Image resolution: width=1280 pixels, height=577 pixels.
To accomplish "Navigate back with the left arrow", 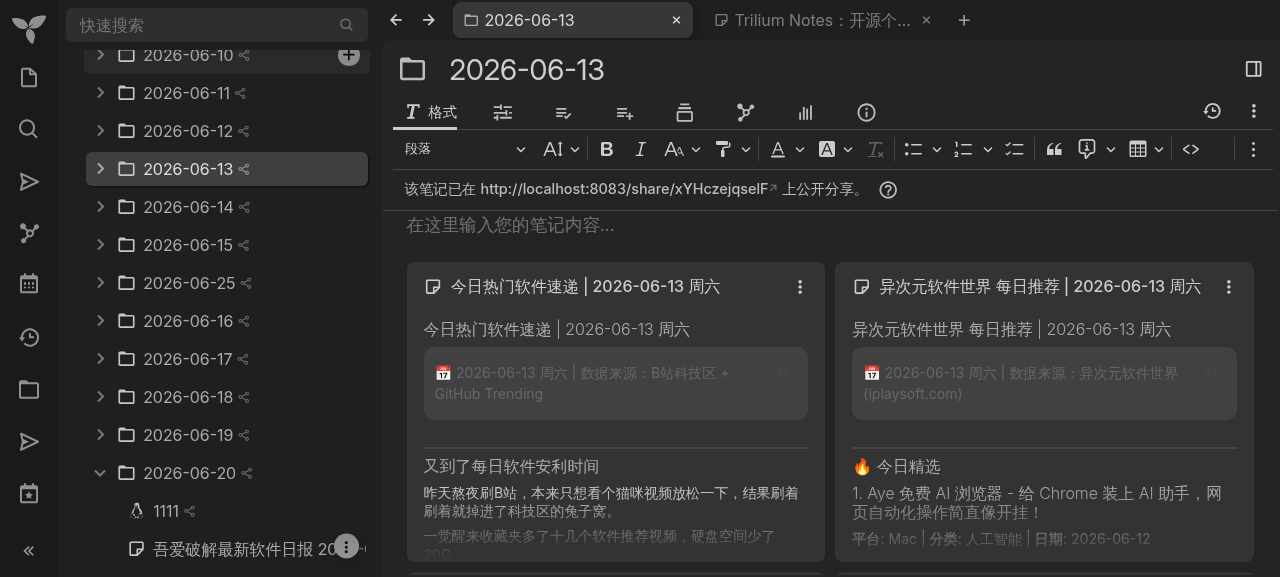I will click(396, 20).
